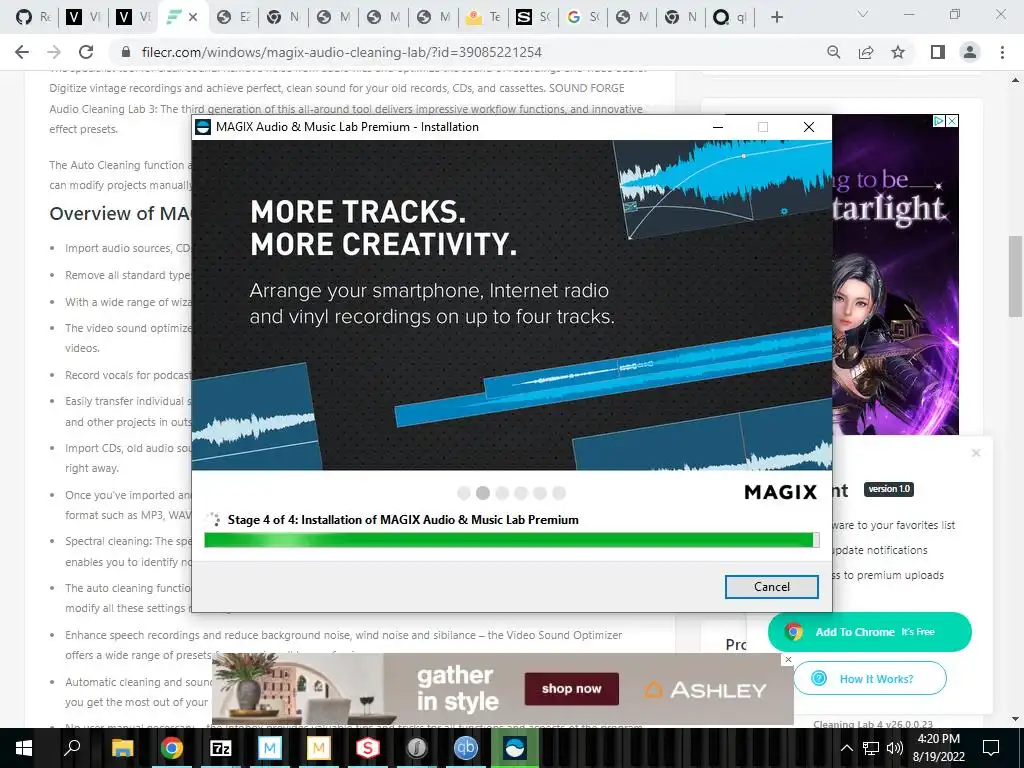The image size is (1024, 768).
Task: Click 'Record vocals for podcast' bullet text
Action: click(128, 375)
